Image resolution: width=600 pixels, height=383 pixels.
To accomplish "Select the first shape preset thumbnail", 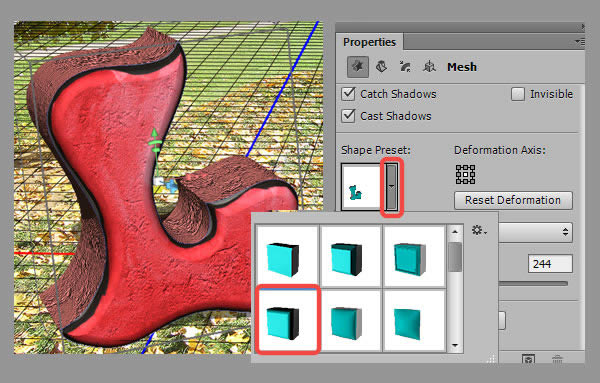I will point(287,256).
